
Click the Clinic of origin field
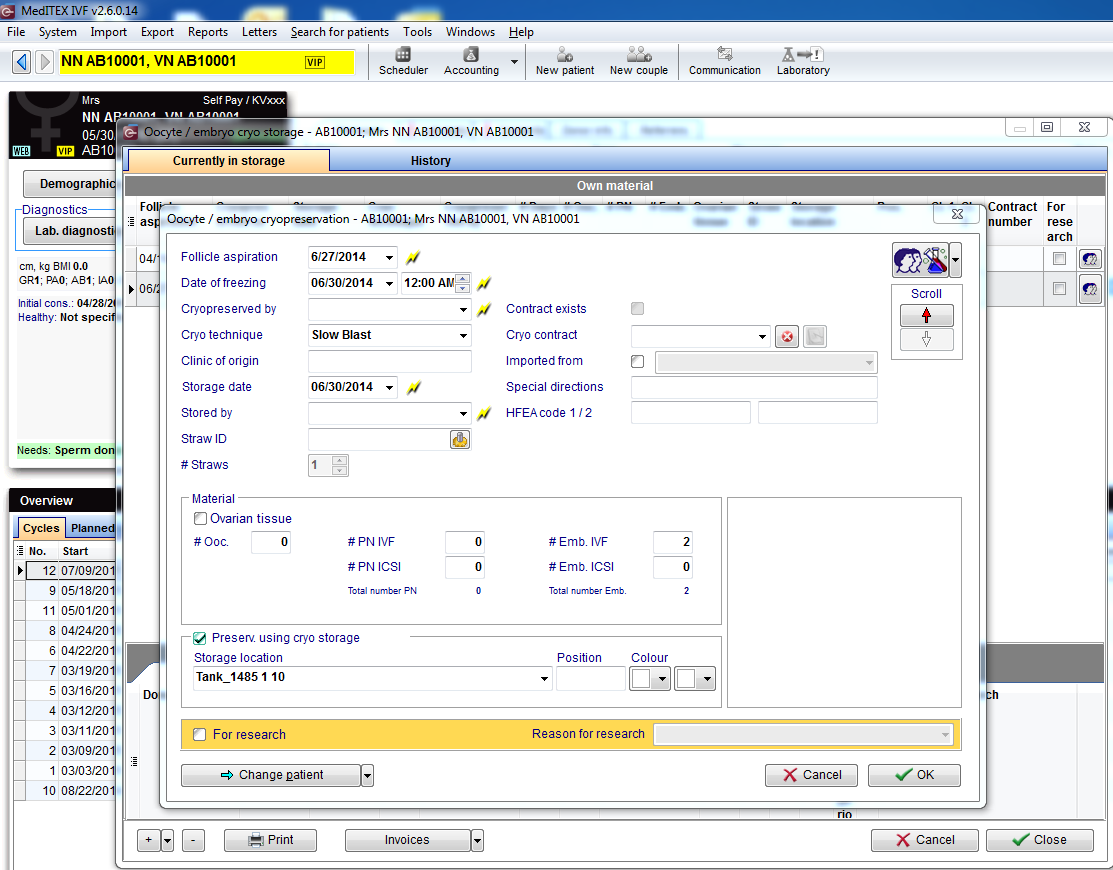pyautogui.click(x=390, y=361)
